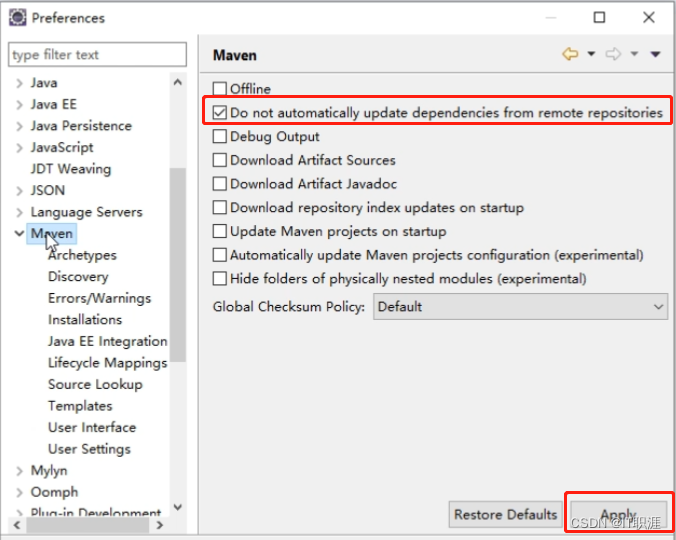The width and height of the screenshot is (676, 540).
Task: Maximize the Preferences window
Action: click(x=599, y=18)
